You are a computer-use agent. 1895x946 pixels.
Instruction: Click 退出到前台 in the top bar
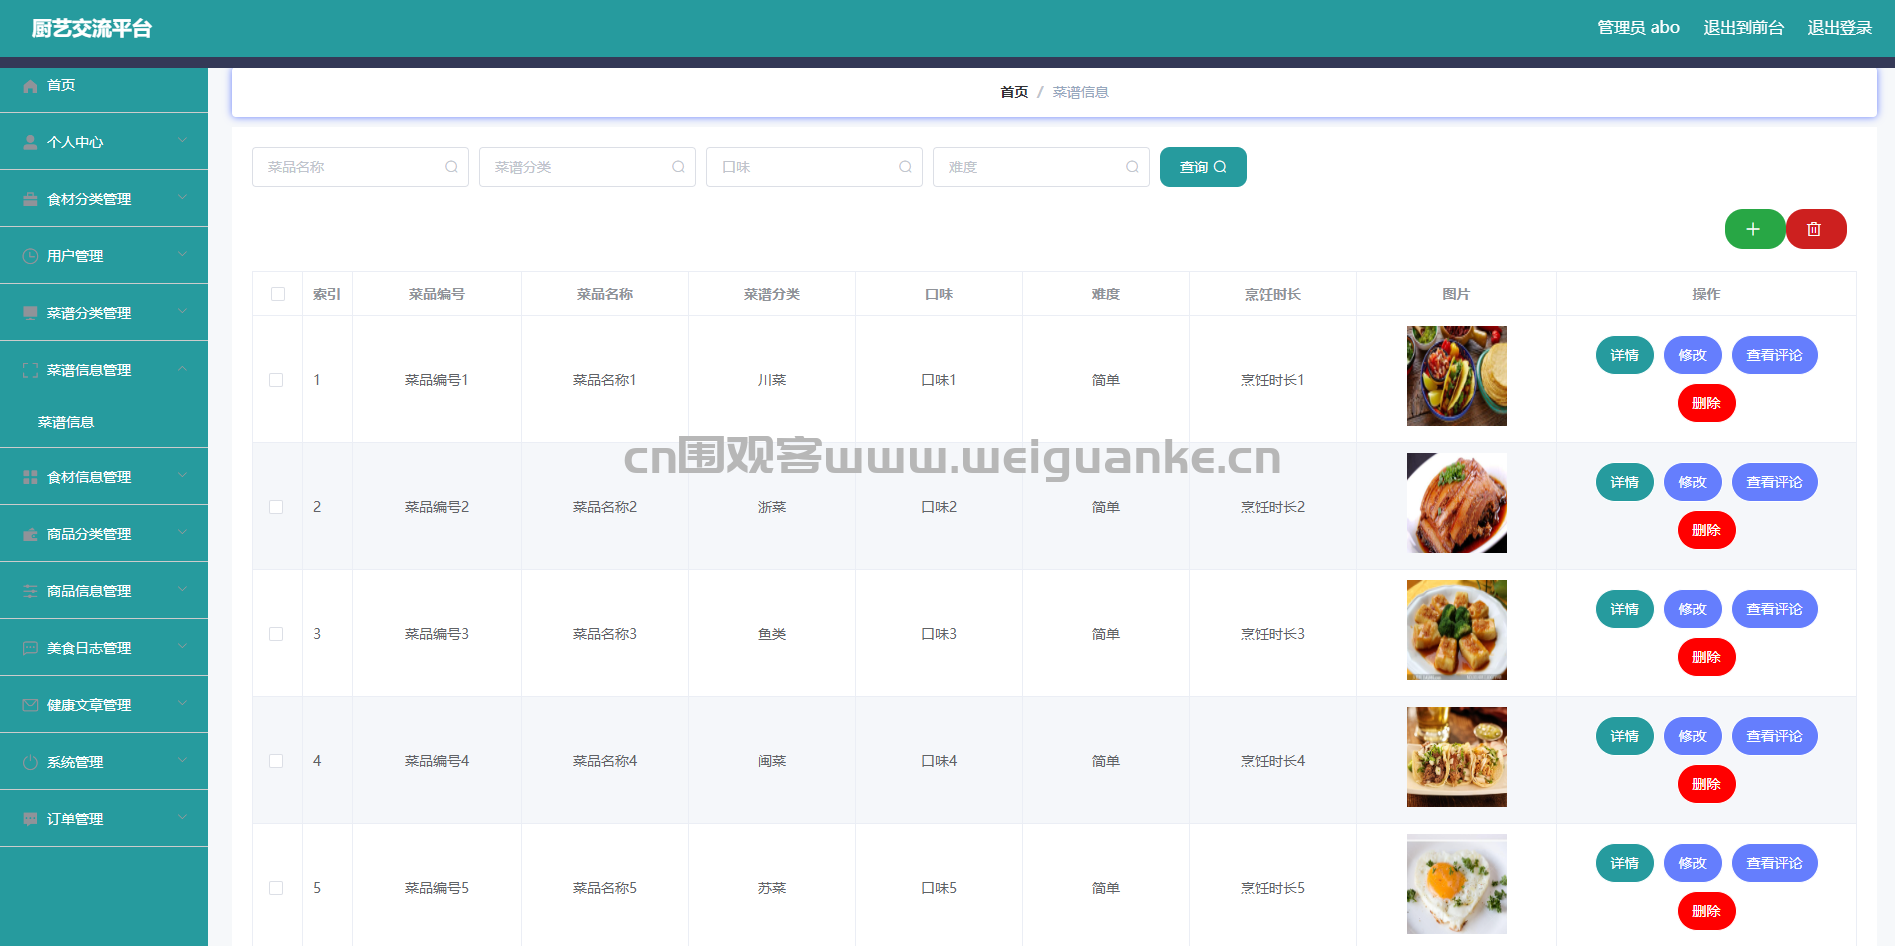coord(1743,28)
